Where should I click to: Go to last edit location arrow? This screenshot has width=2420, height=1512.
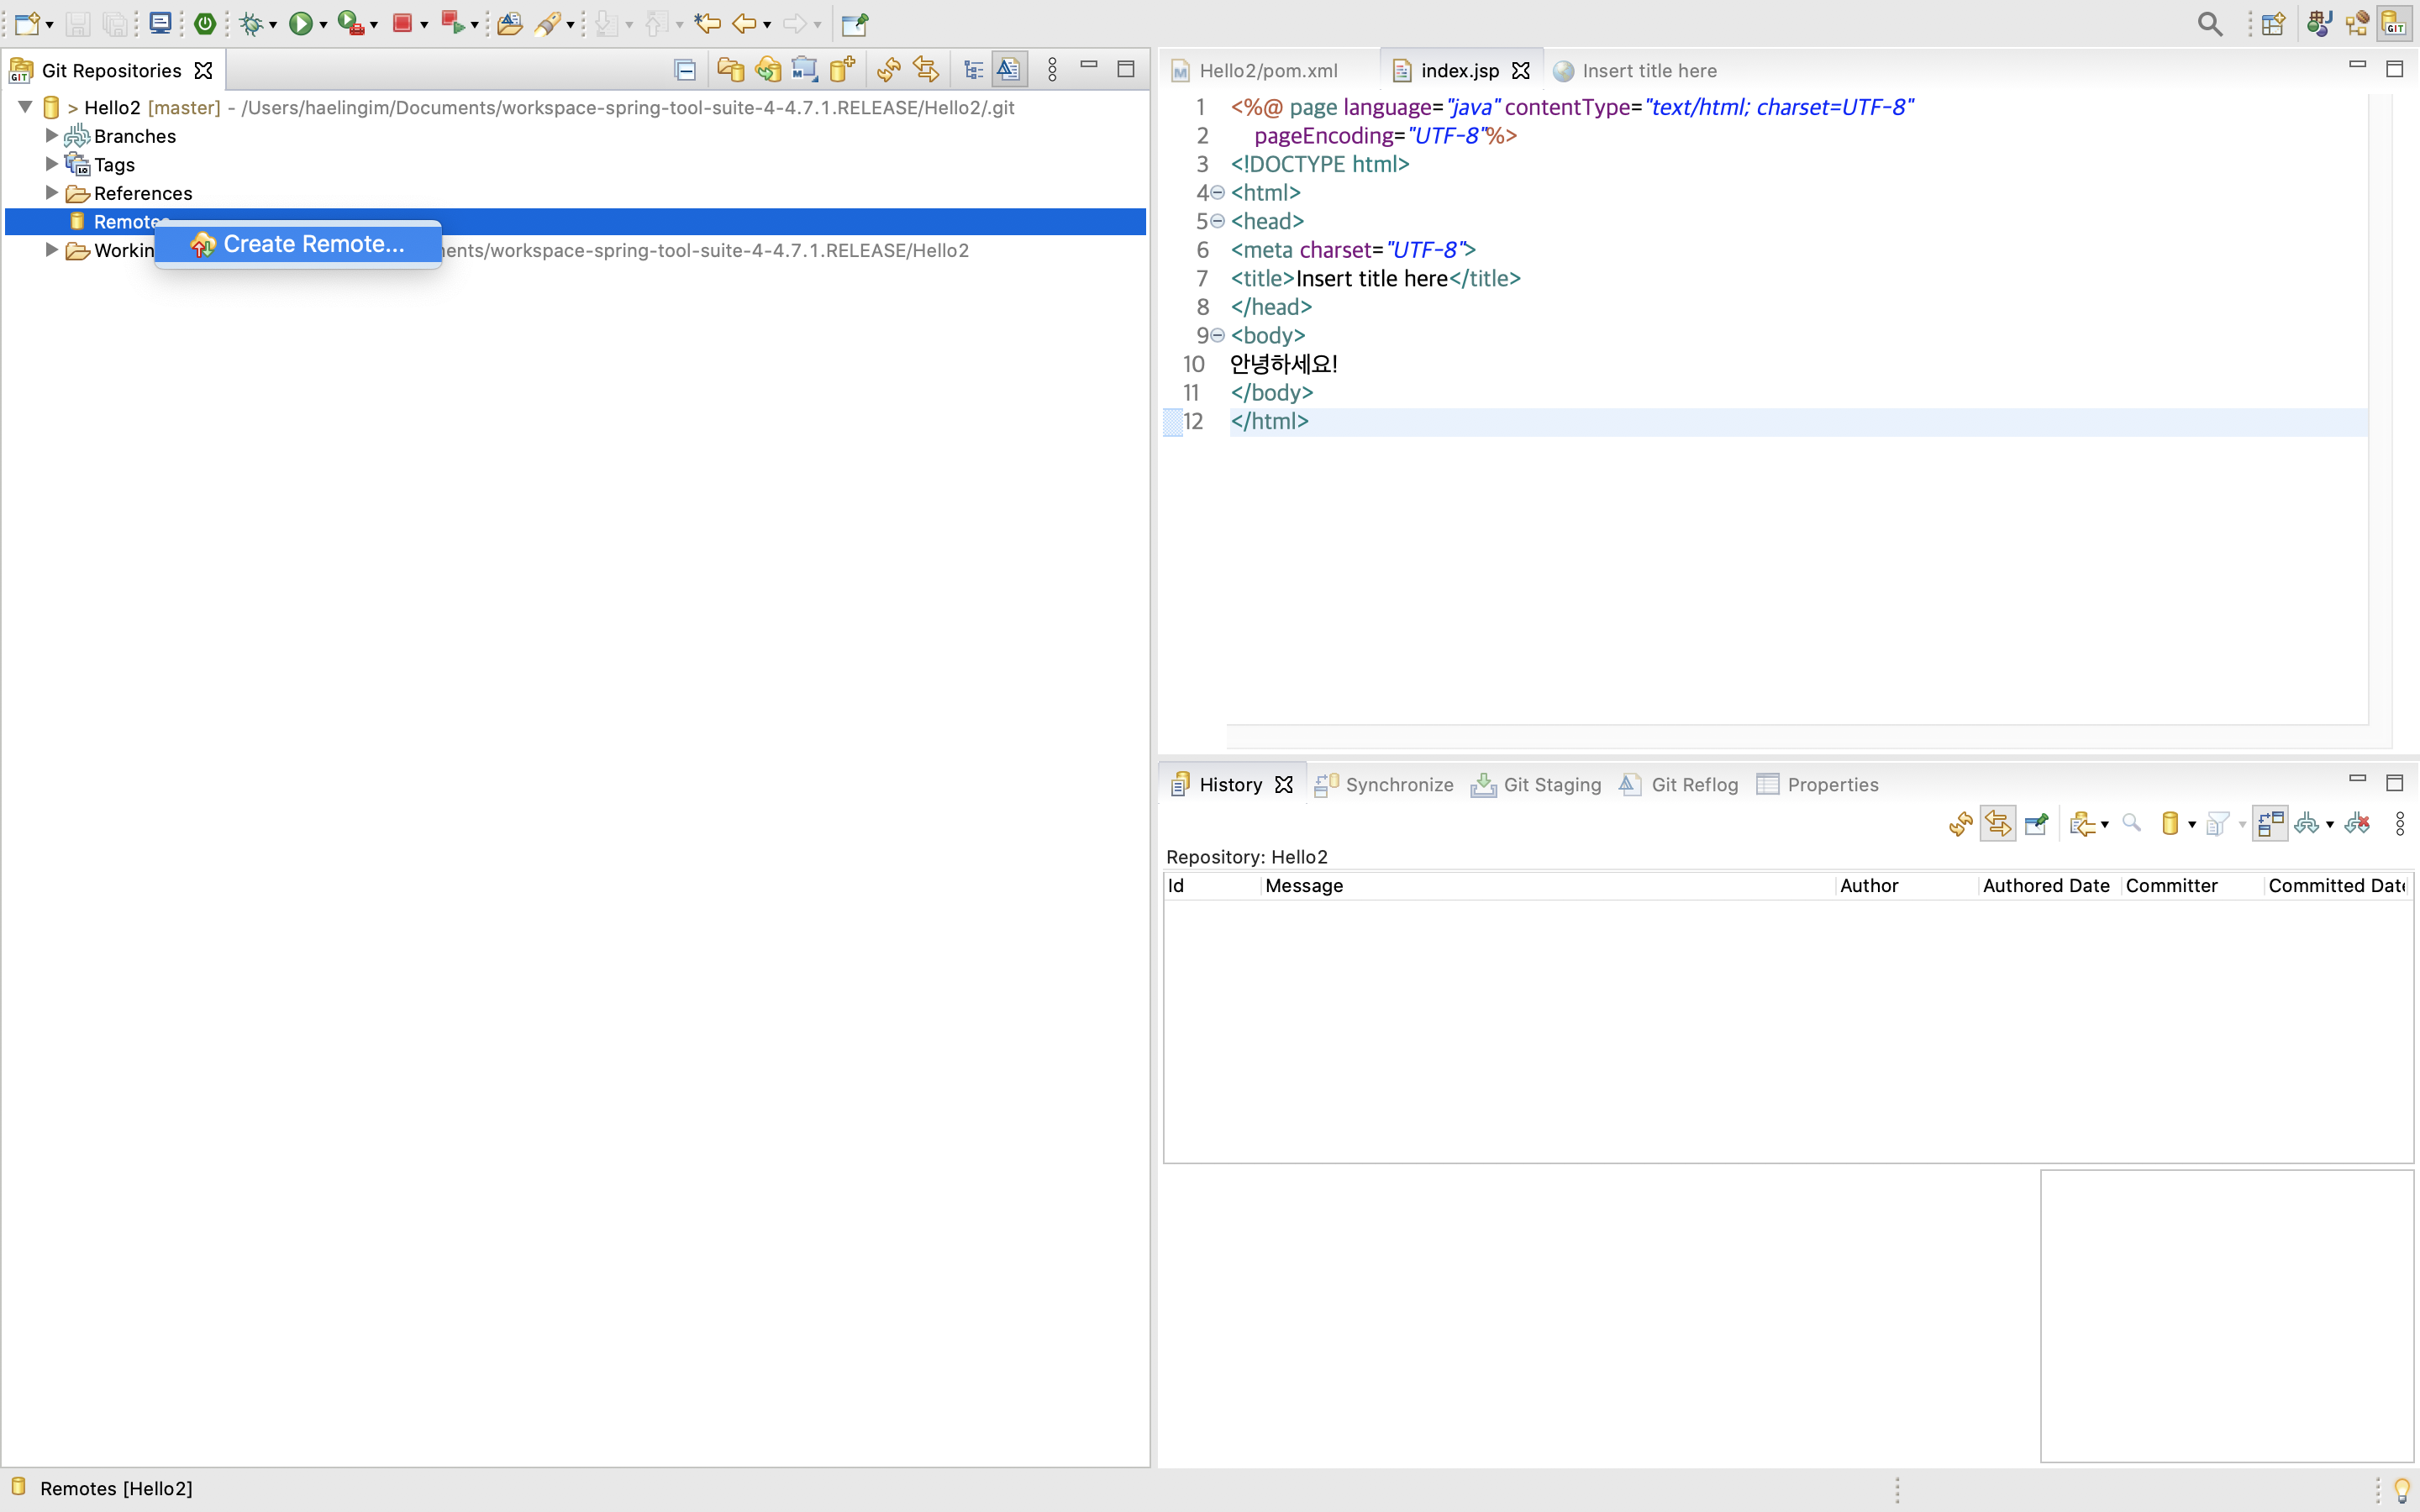[707, 23]
